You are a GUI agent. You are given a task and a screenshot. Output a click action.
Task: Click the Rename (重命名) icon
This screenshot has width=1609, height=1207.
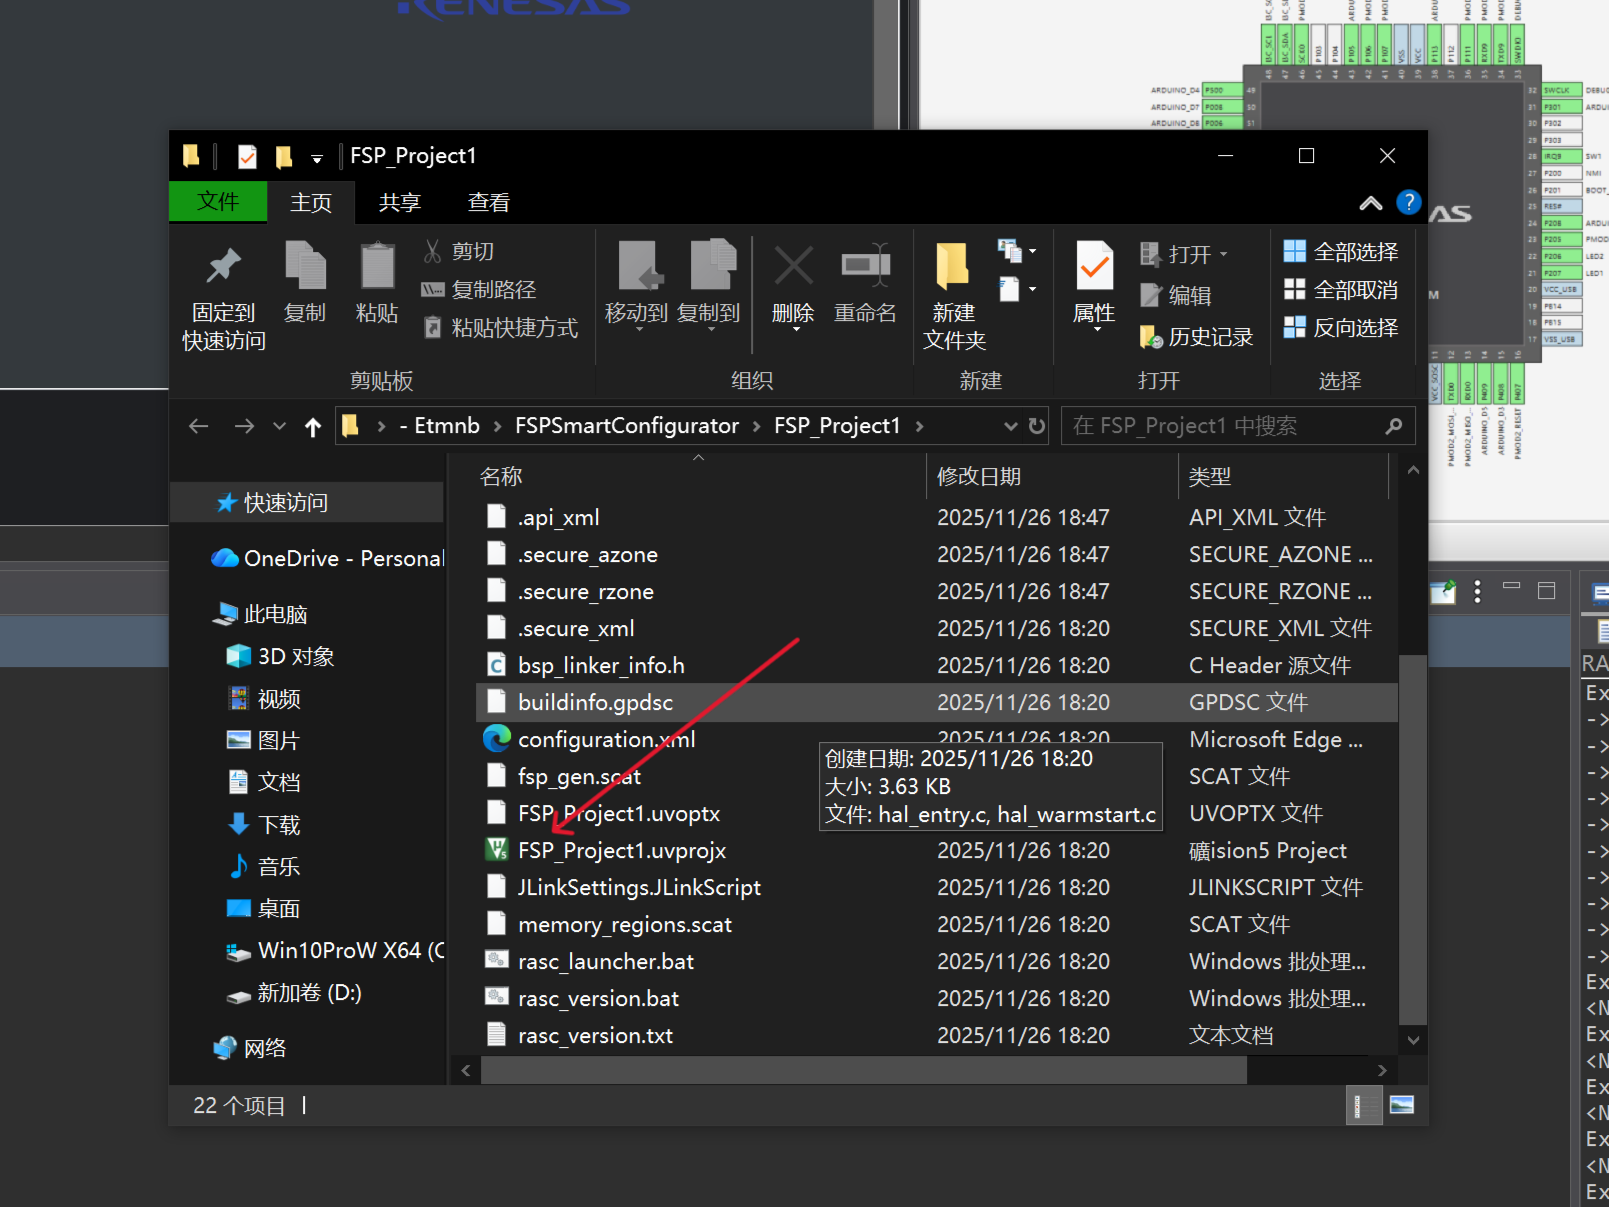click(866, 266)
